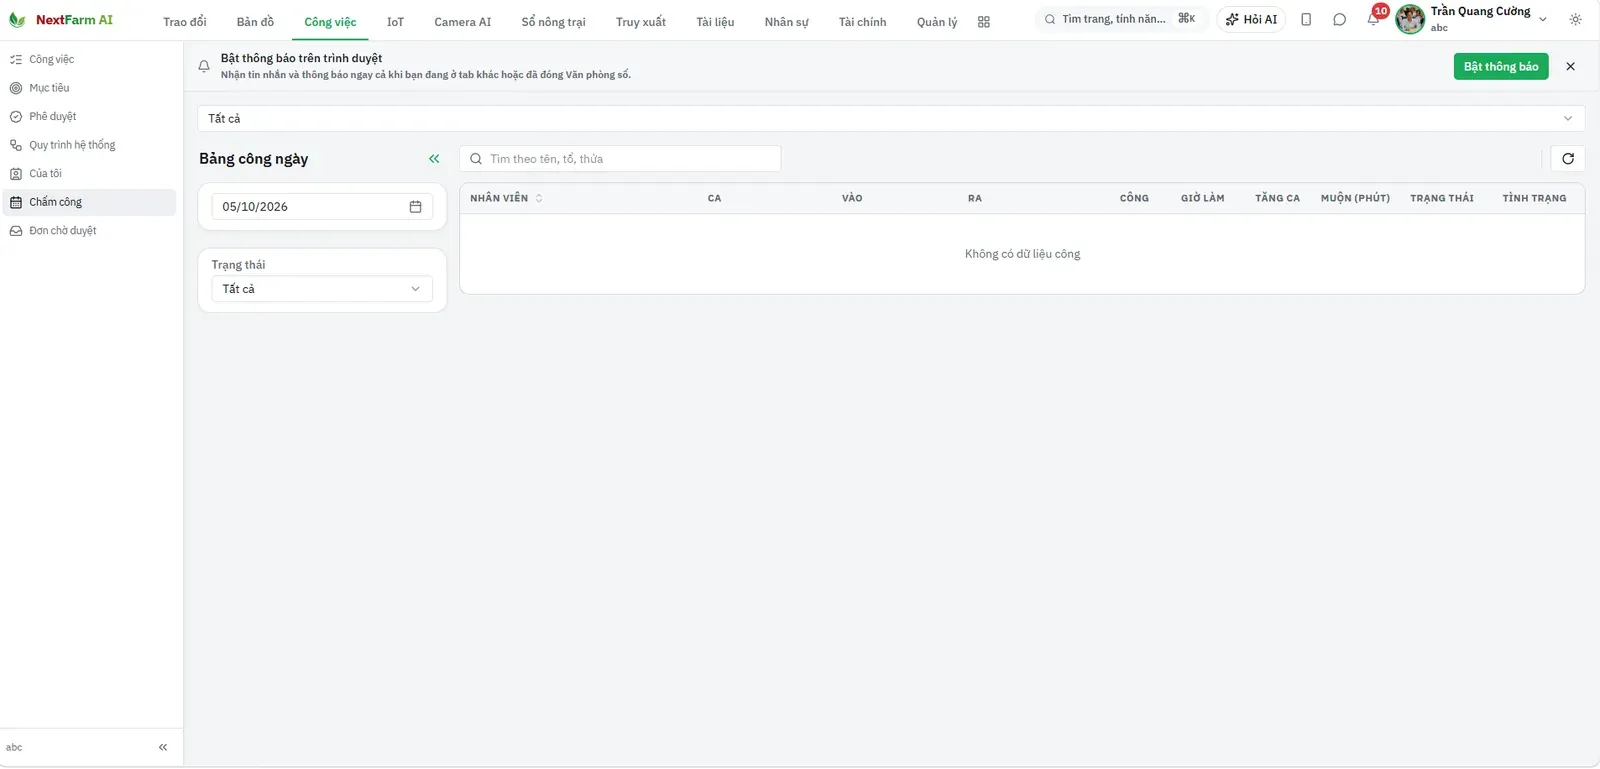This screenshot has height=769, width=1600.
Task: Switch to the Trao đổi tab
Action: click(x=185, y=22)
